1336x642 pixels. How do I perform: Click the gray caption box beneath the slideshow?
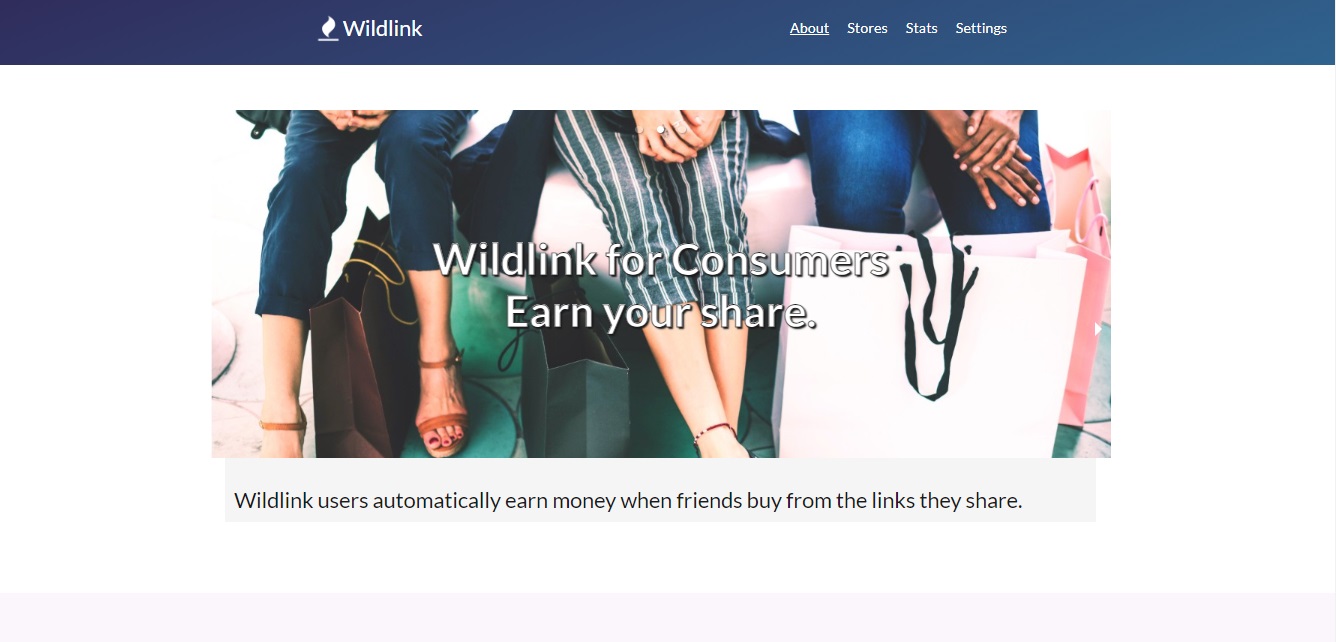[660, 490]
